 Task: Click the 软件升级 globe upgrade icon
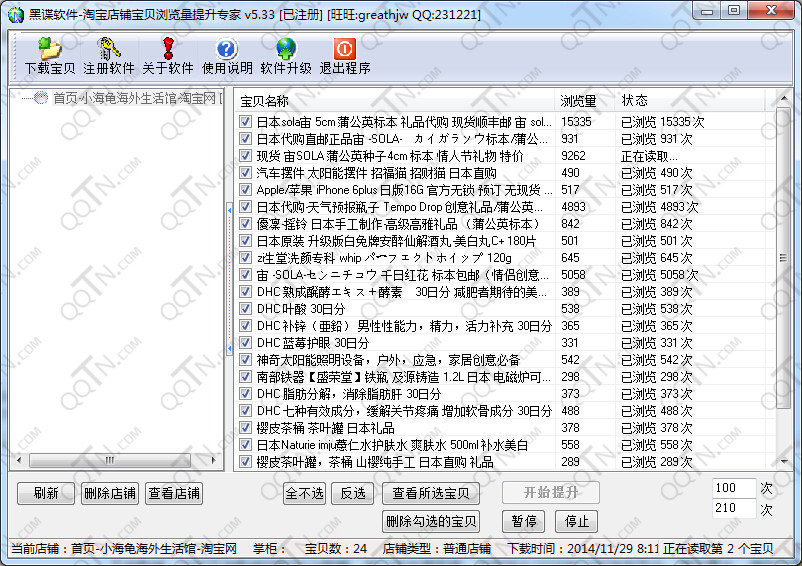[x=286, y=48]
